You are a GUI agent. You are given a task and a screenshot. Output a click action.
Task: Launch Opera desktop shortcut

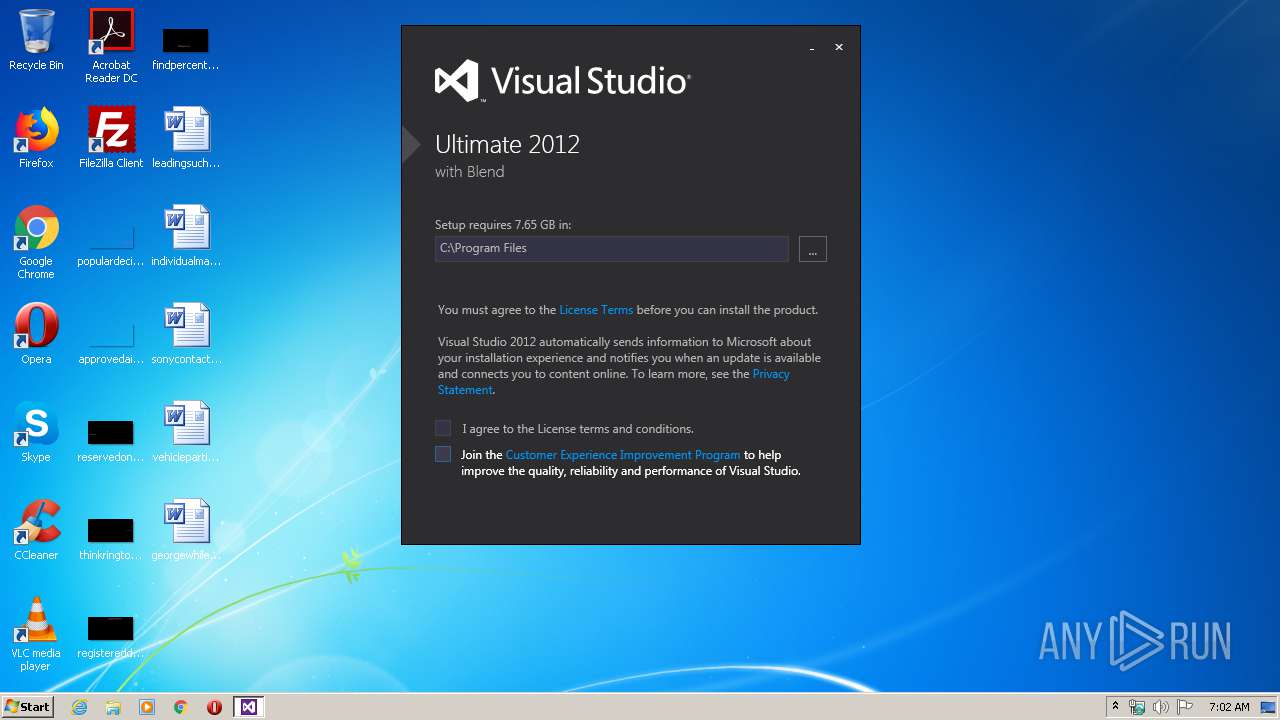coord(36,334)
